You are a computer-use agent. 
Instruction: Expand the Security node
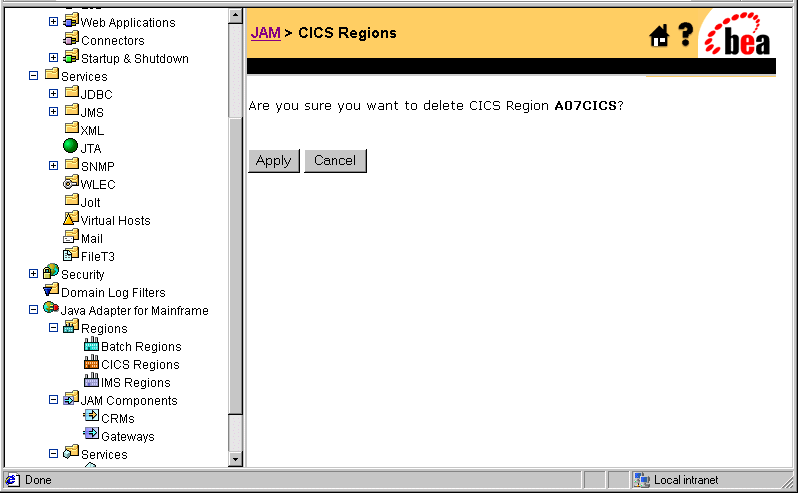(x=34, y=274)
